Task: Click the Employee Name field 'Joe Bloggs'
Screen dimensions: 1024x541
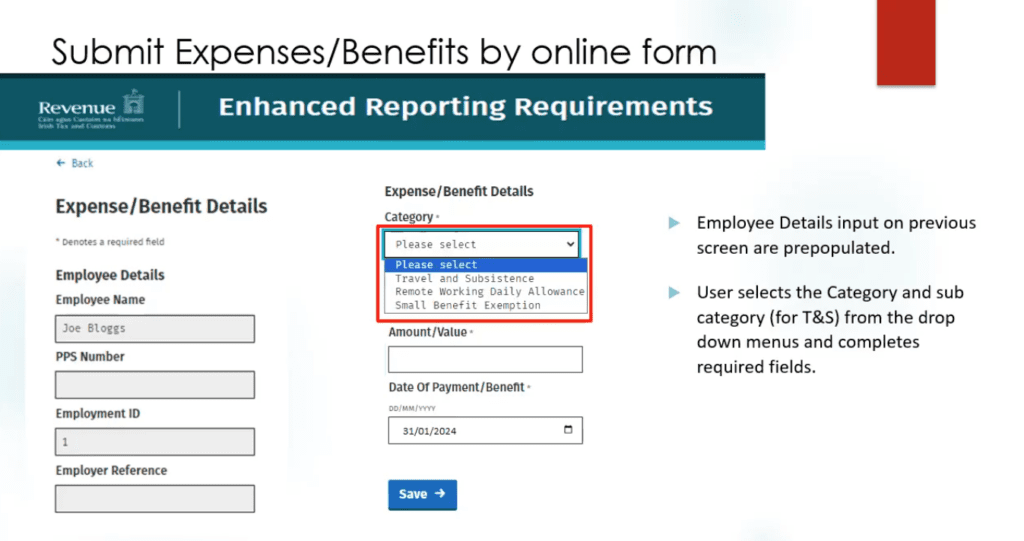Action: pos(155,329)
